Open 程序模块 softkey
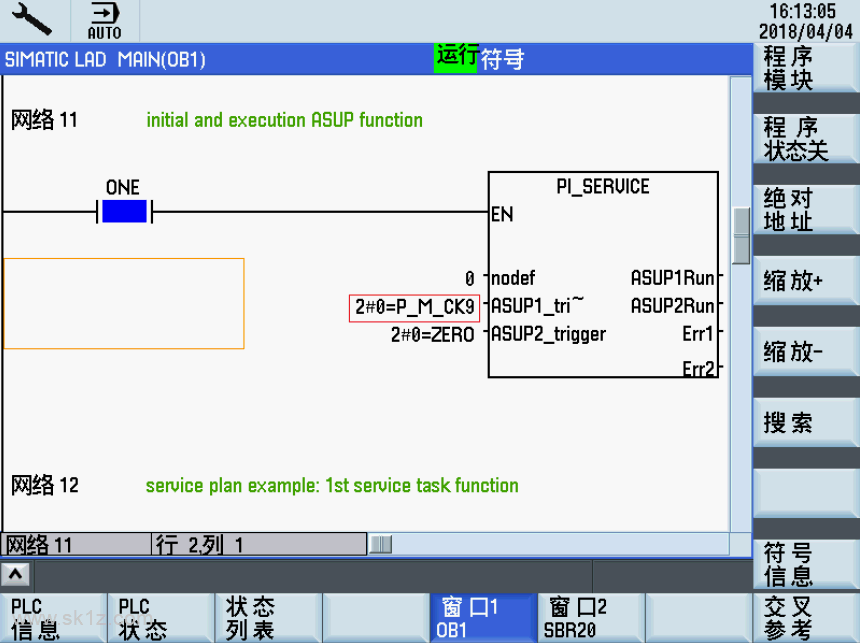The height and width of the screenshot is (643, 860). pyautogui.click(x=805, y=68)
